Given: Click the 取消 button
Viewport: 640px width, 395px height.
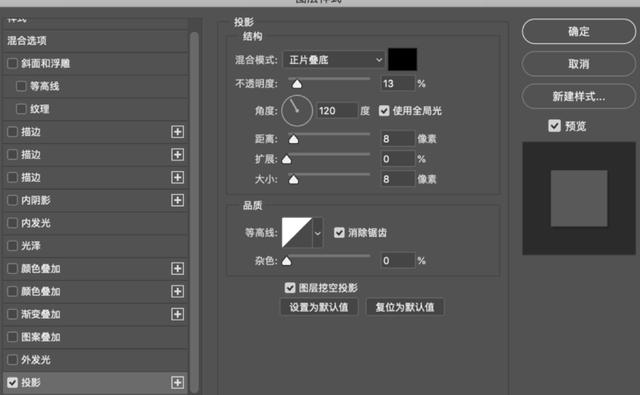Looking at the screenshot, I should coord(579,64).
